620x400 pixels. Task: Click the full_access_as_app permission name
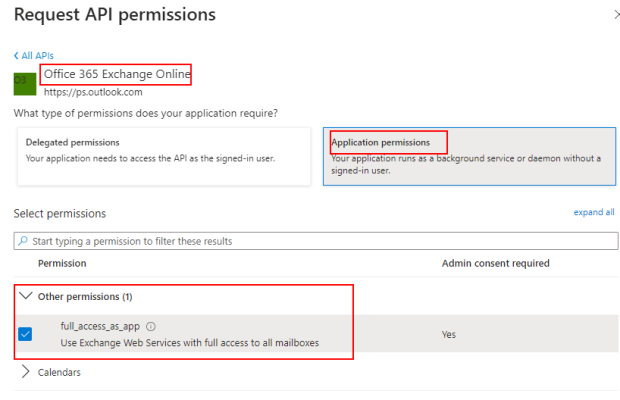pyautogui.click(x=100, y=326)
